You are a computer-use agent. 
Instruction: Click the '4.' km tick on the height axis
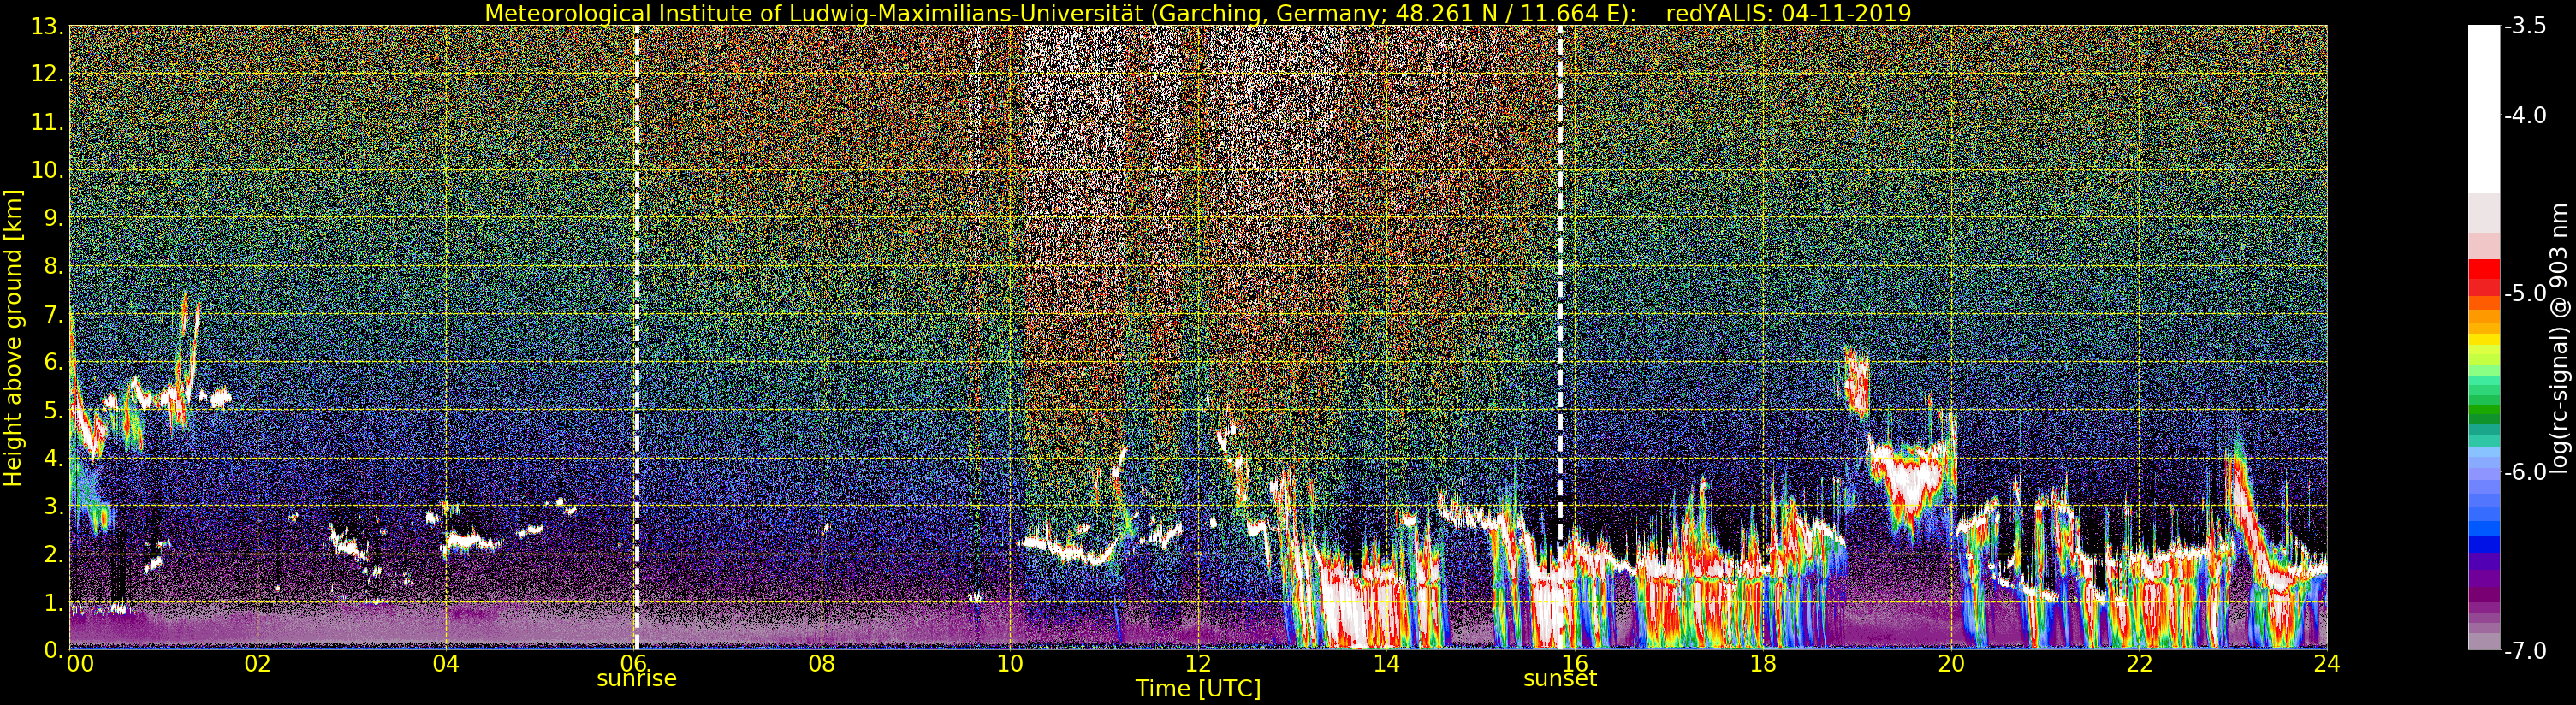coord(54,458)
